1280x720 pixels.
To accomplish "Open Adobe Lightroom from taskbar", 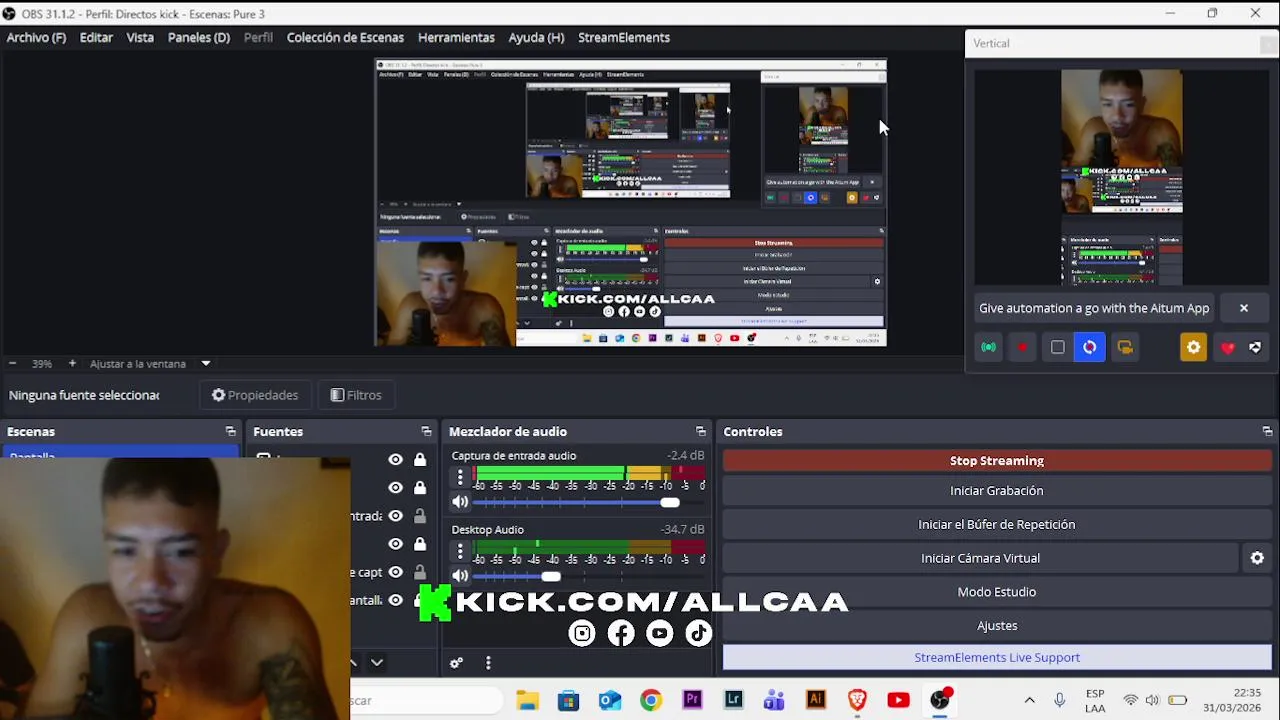I will pos(733,700).
